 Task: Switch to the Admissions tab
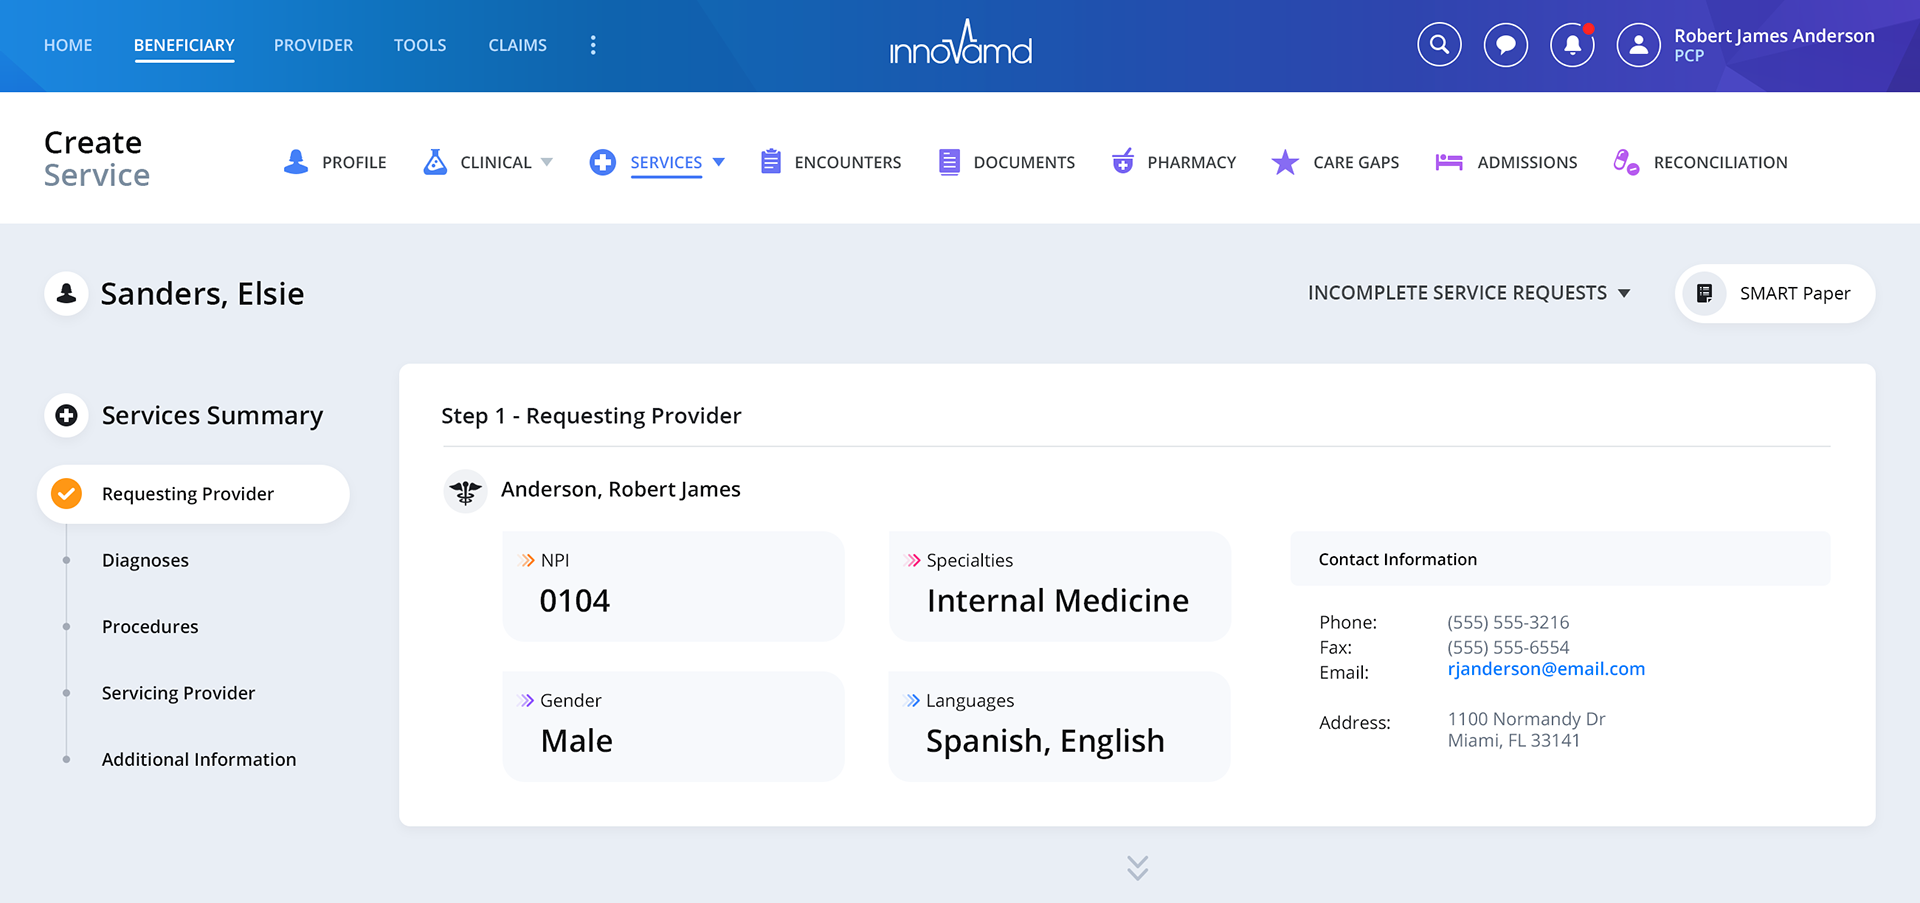(x=1506, y=162)
